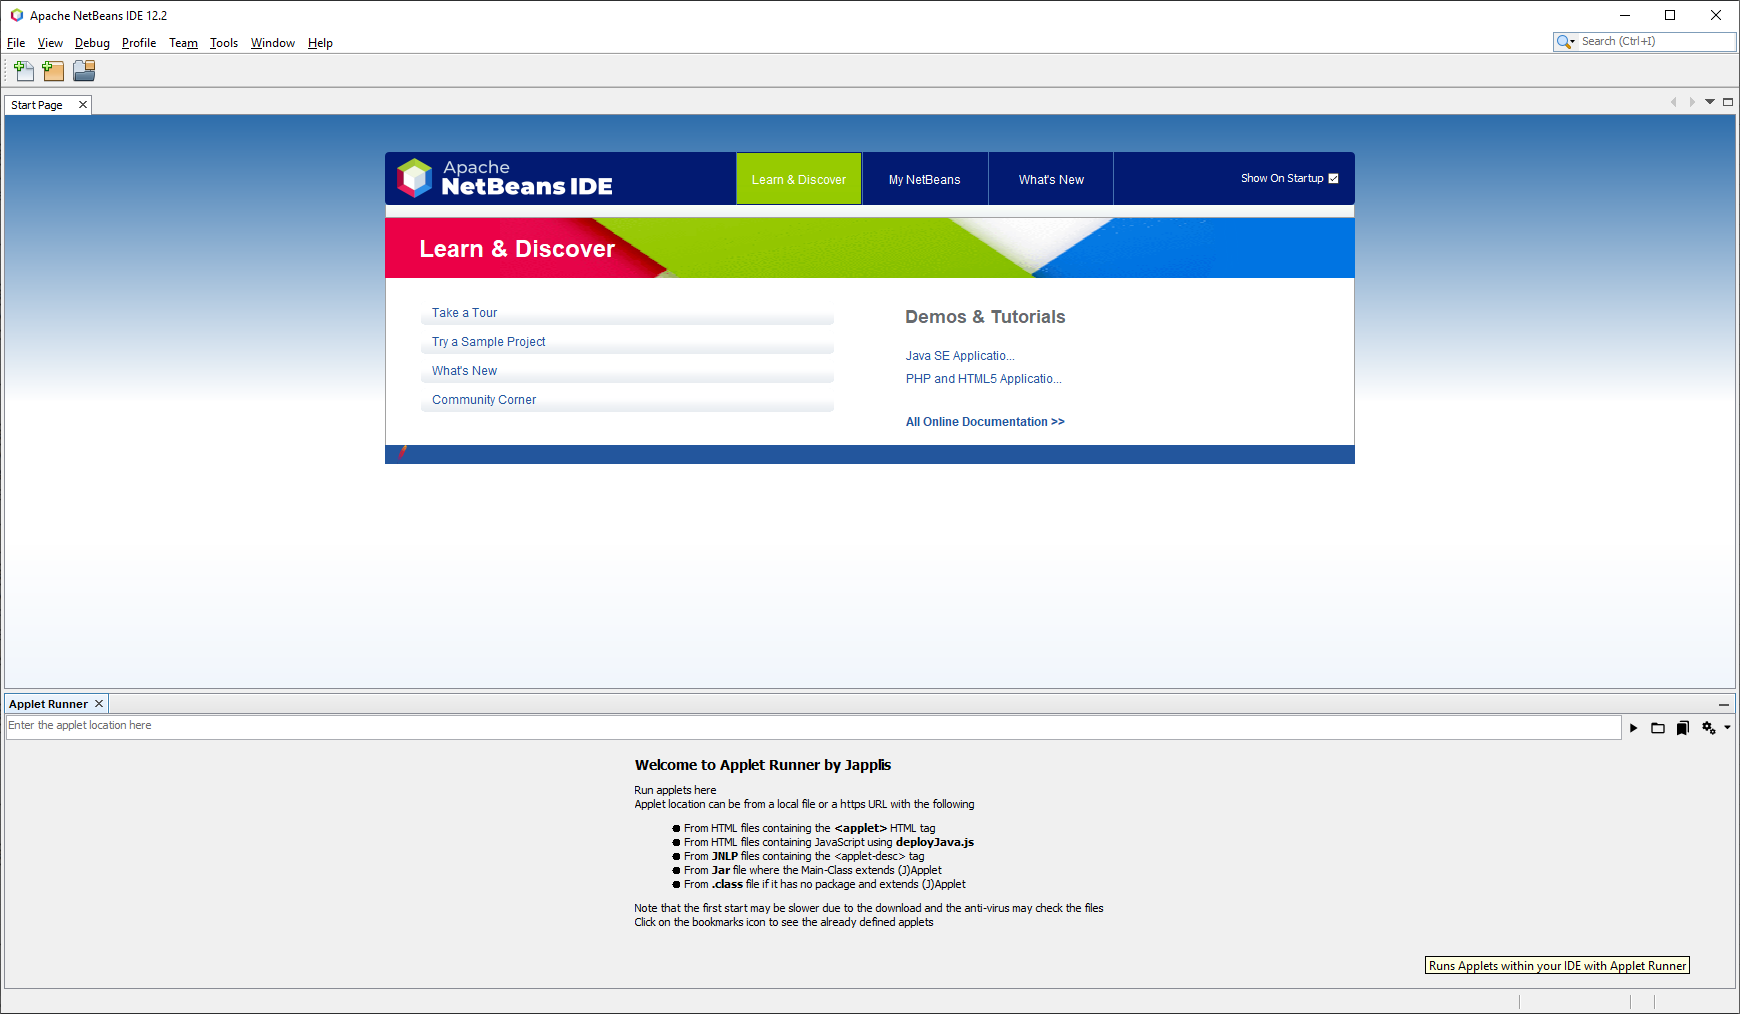Click the Apache NetBeans title bar app icon
The height and width of the screenshot is (1014, 1740).
(16, 15)
